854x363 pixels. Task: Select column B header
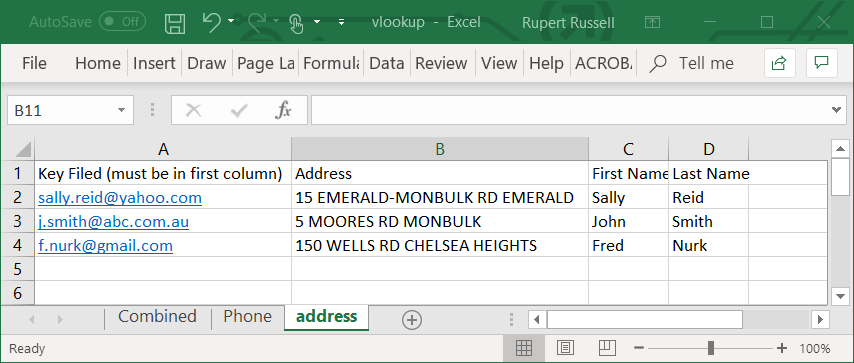(x=440, y=149)
